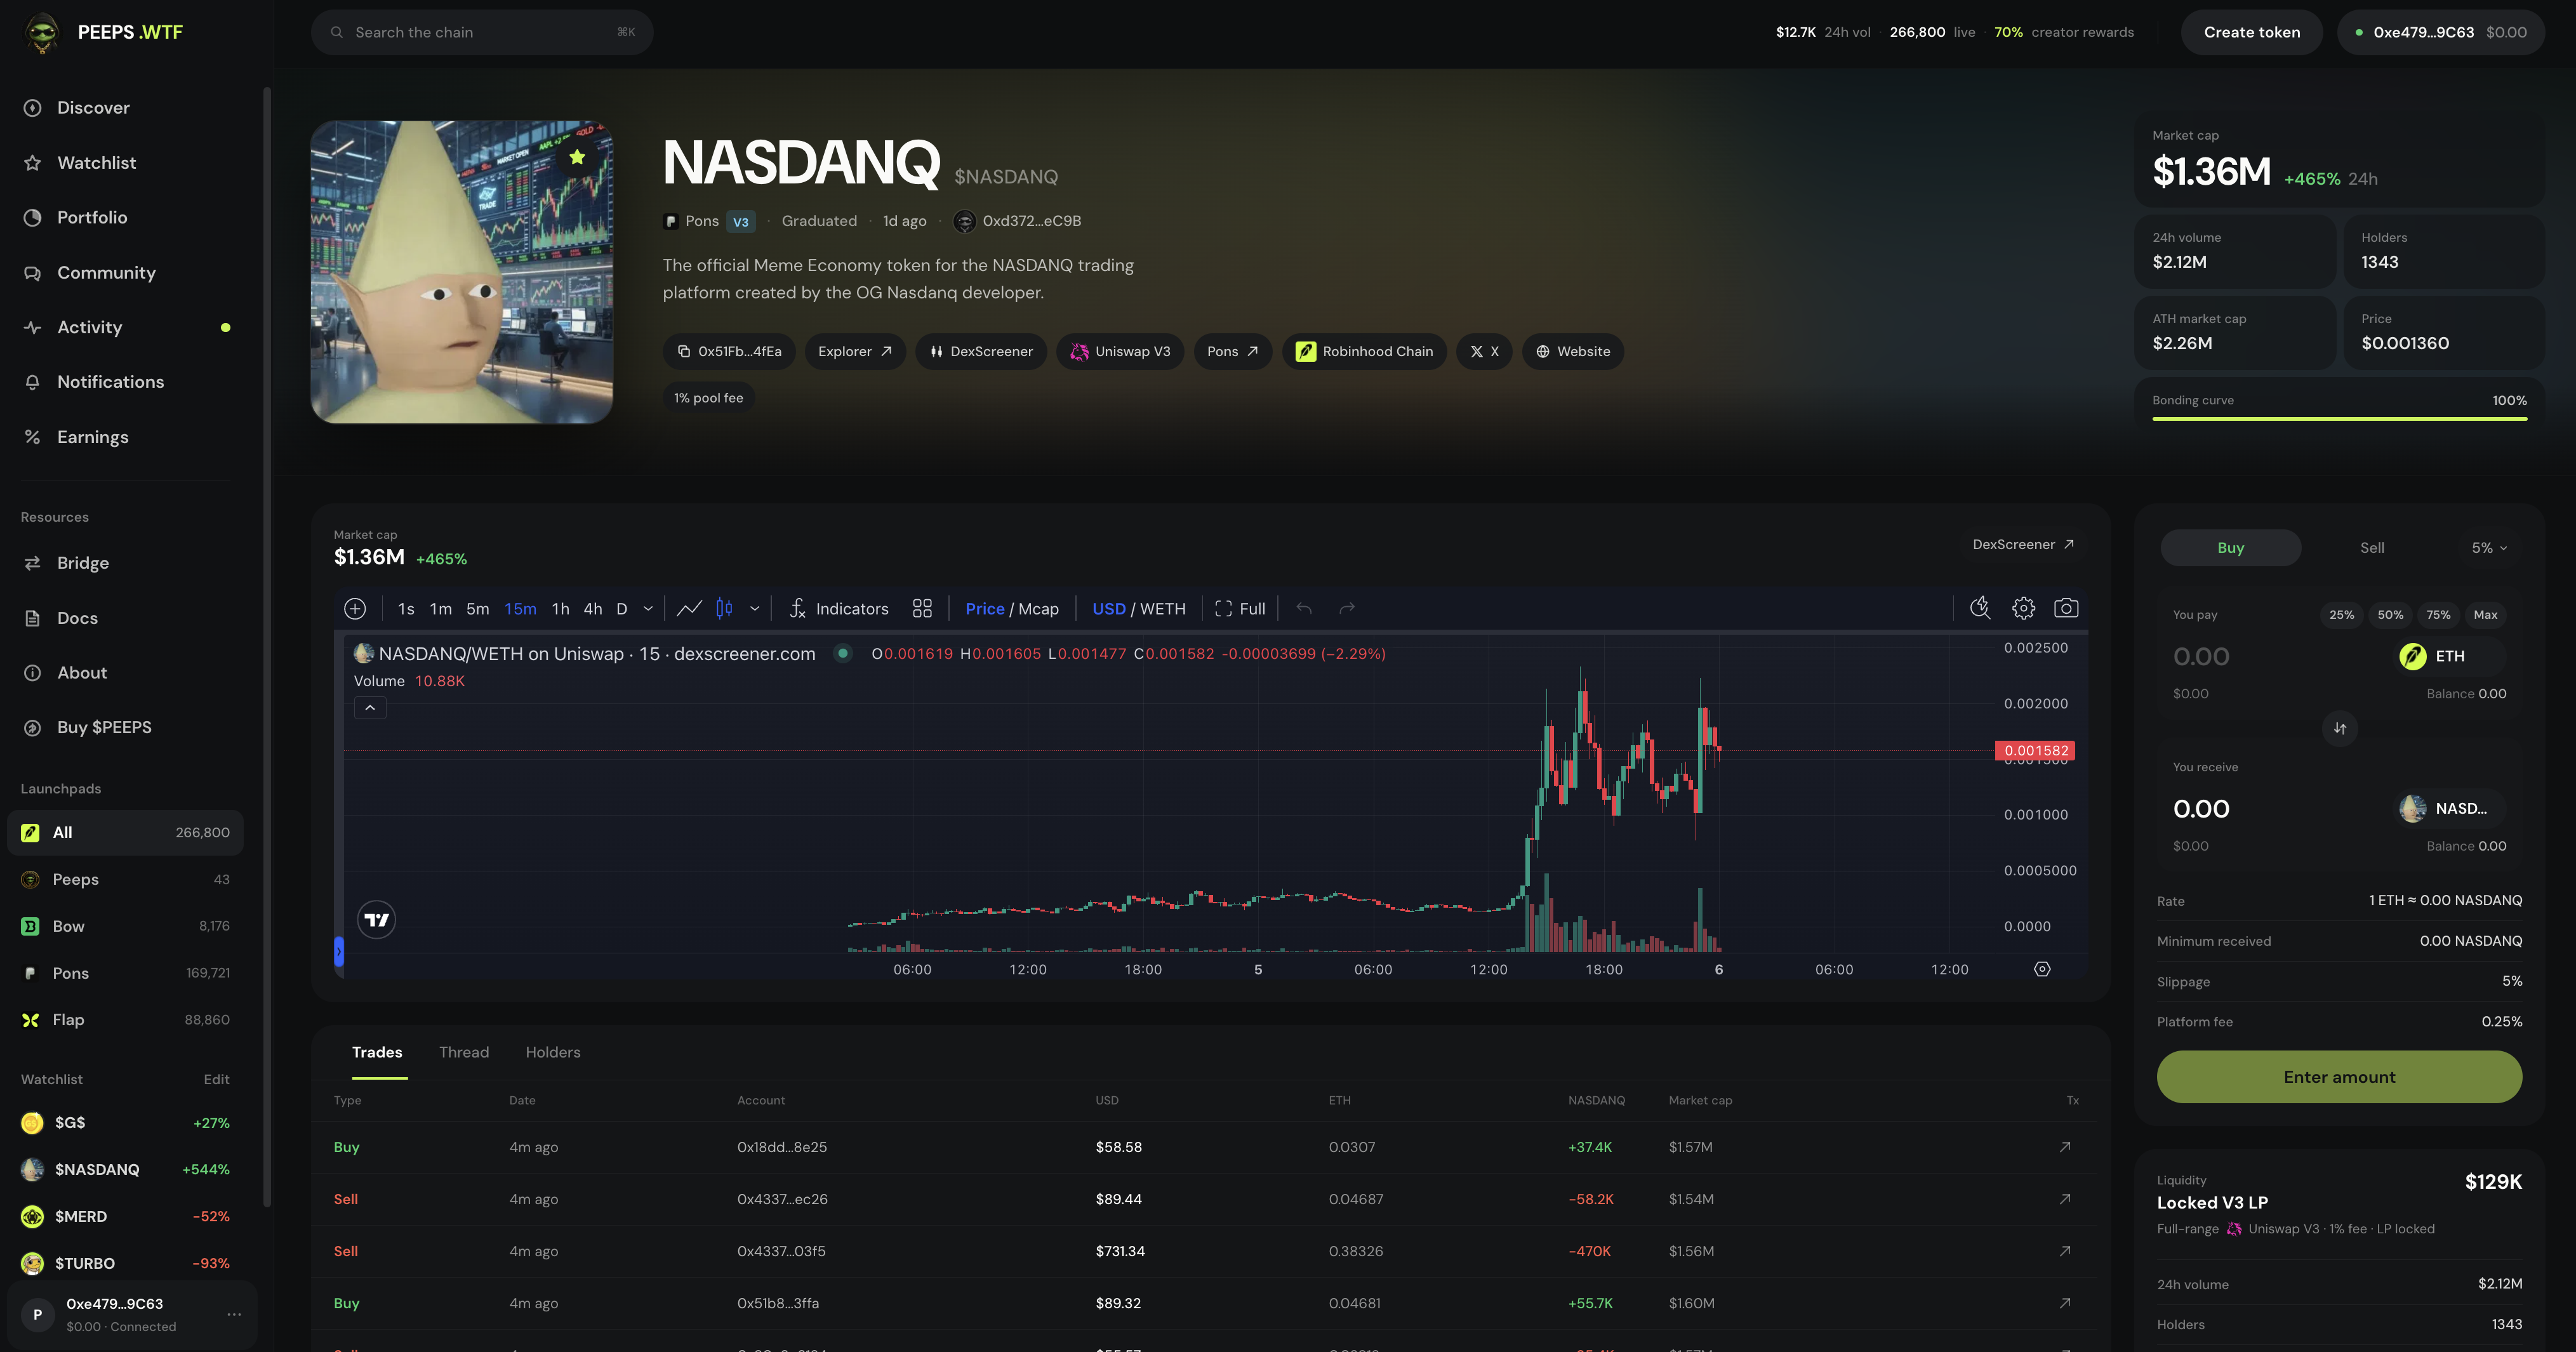Open Uniswap V3 pool link
This screenshot has width=2576, height=1352.
pyautogui.click(x=1120, y=351)
